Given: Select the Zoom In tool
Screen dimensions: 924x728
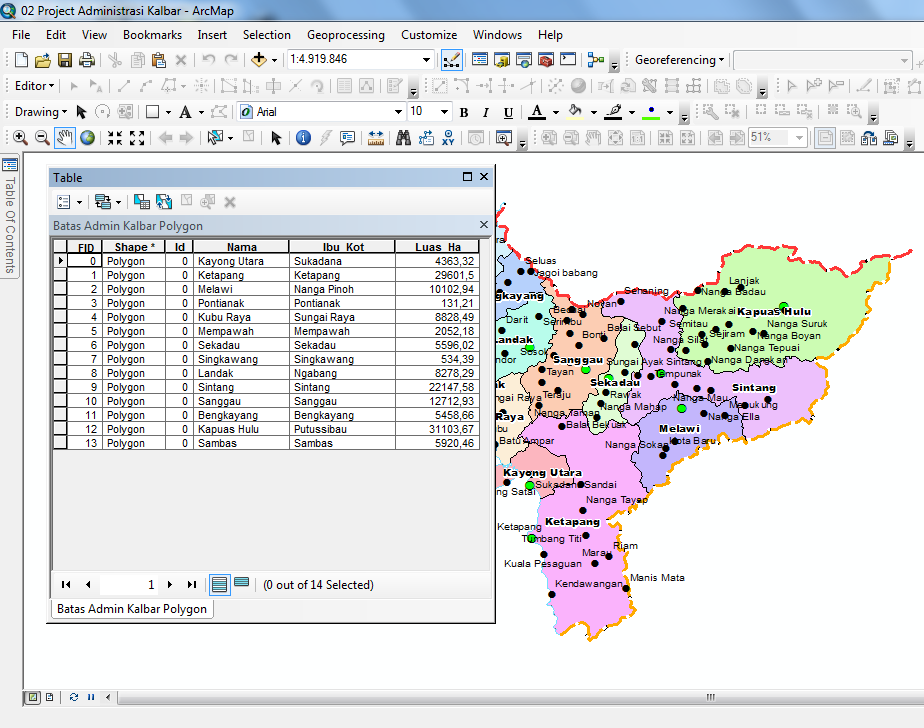Looking at the screenshot, I should 20,138.
